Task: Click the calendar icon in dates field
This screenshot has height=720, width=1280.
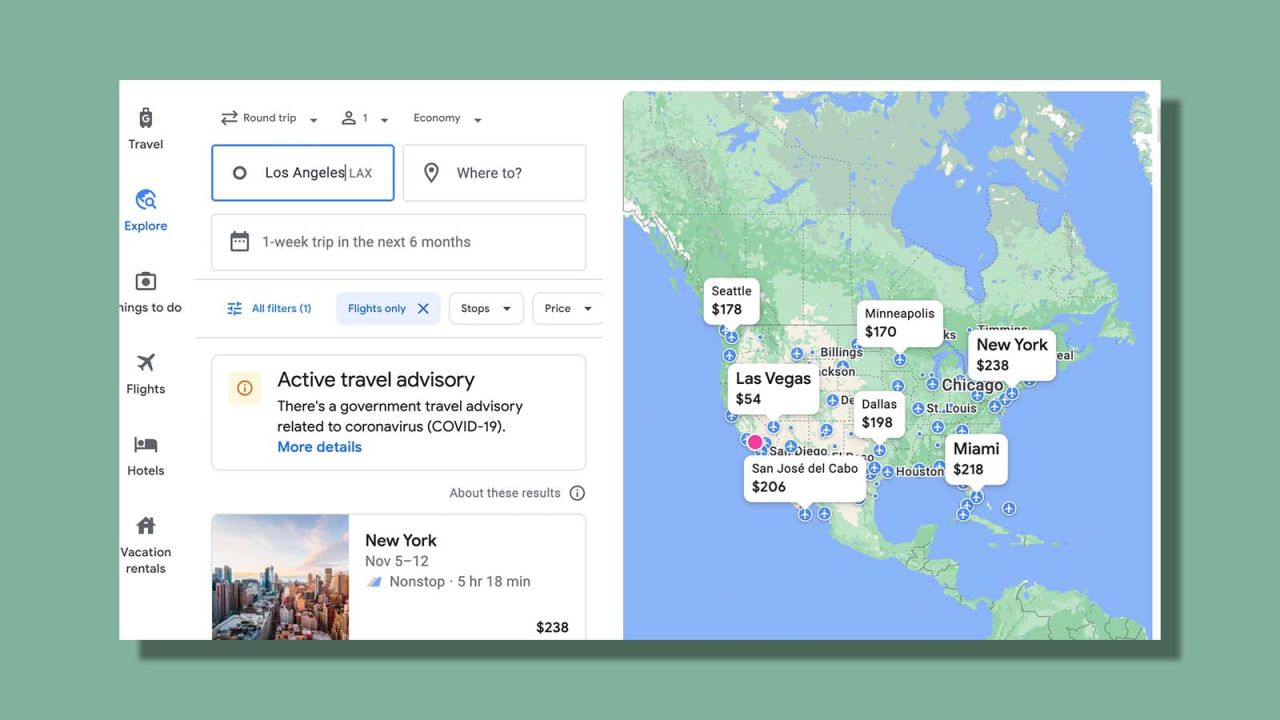Action: [x=239, y=242]
